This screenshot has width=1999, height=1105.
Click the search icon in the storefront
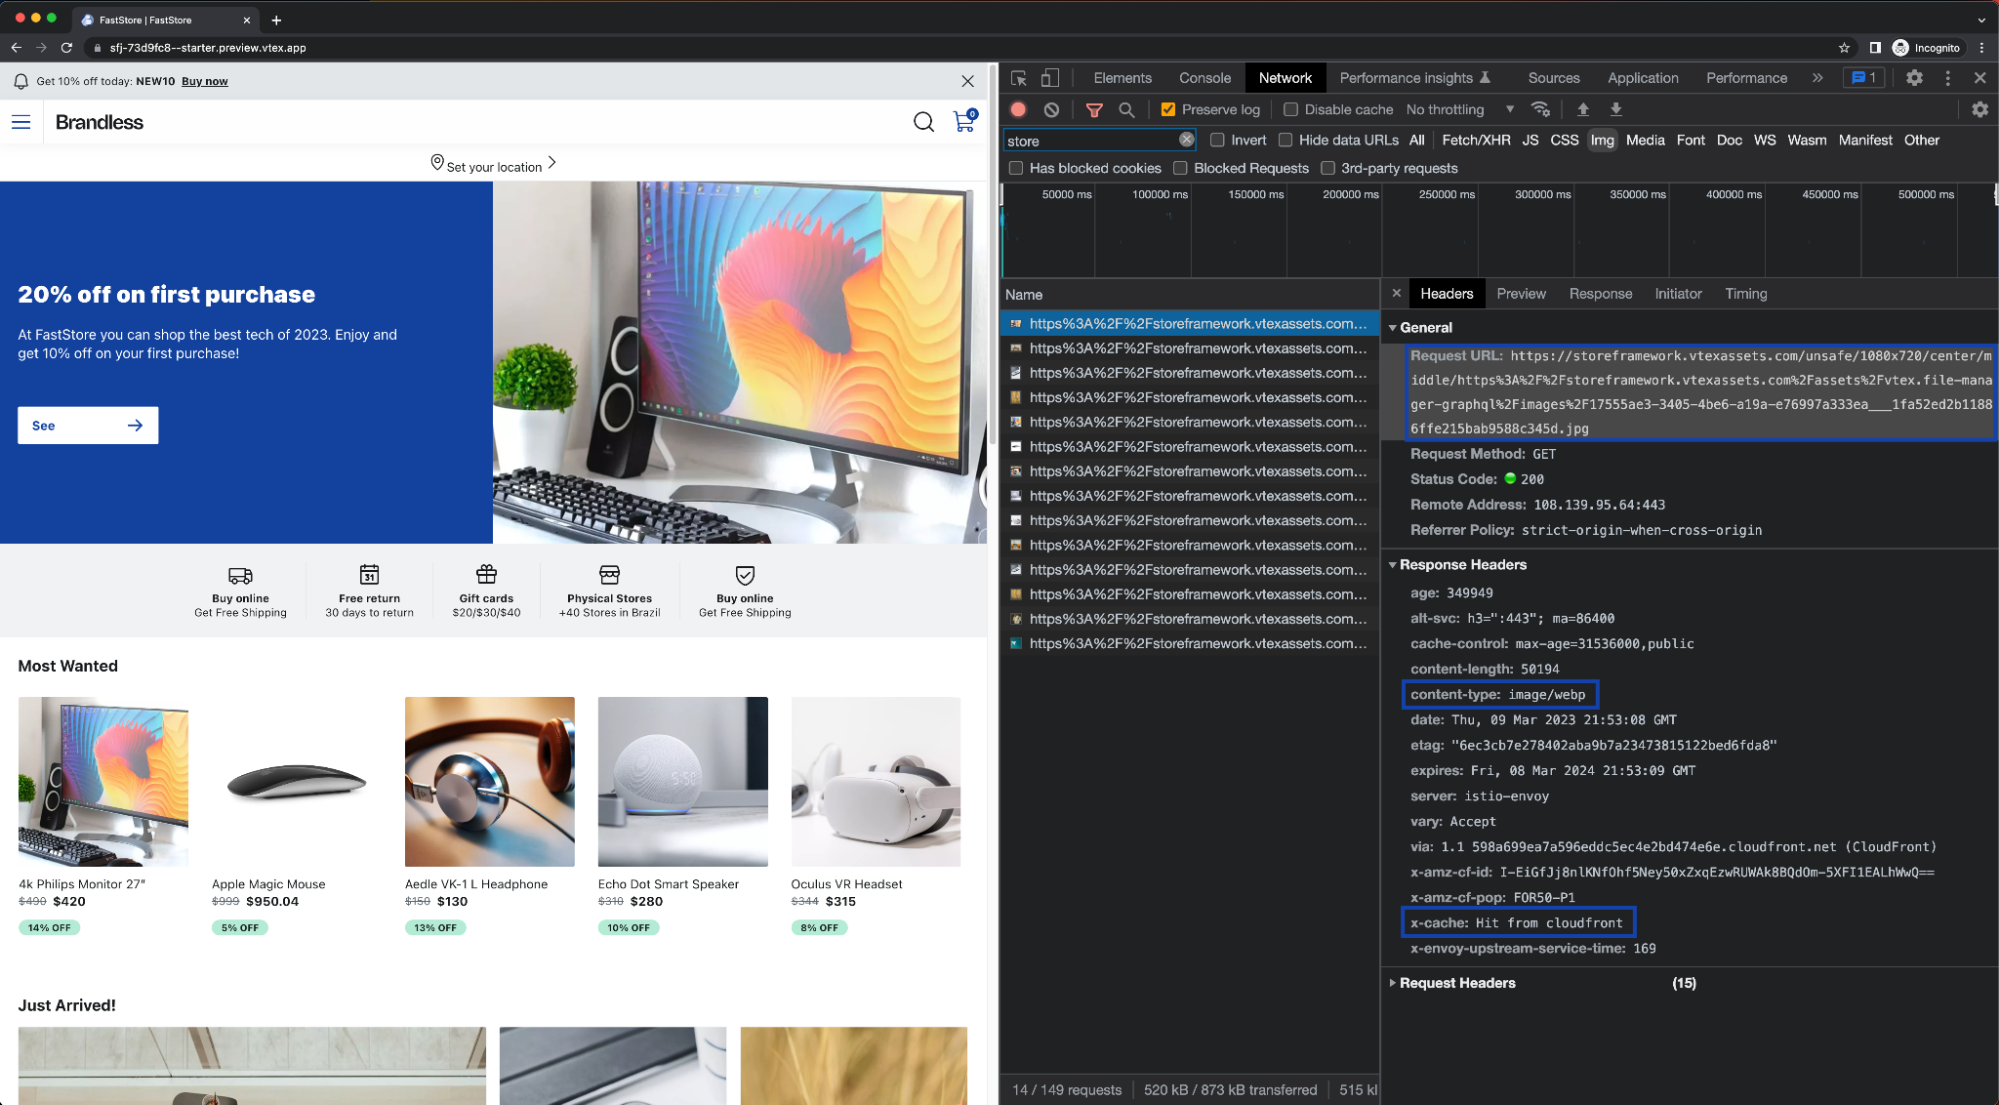pos(924,121)
